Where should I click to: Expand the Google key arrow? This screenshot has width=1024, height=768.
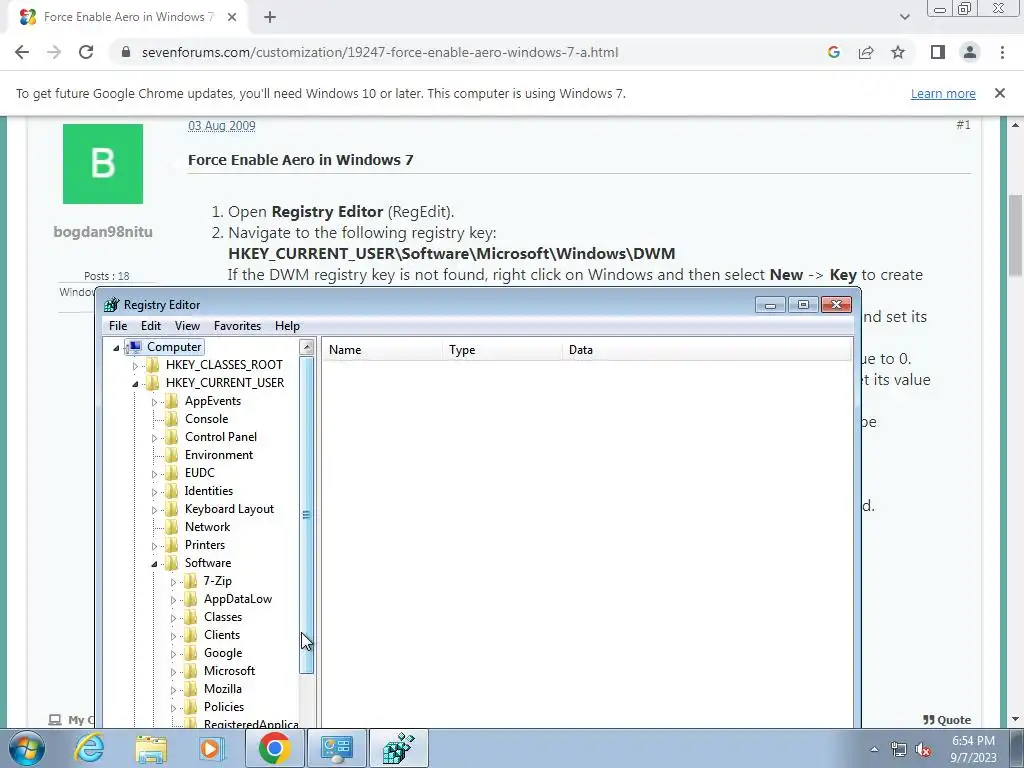(173, 654)
